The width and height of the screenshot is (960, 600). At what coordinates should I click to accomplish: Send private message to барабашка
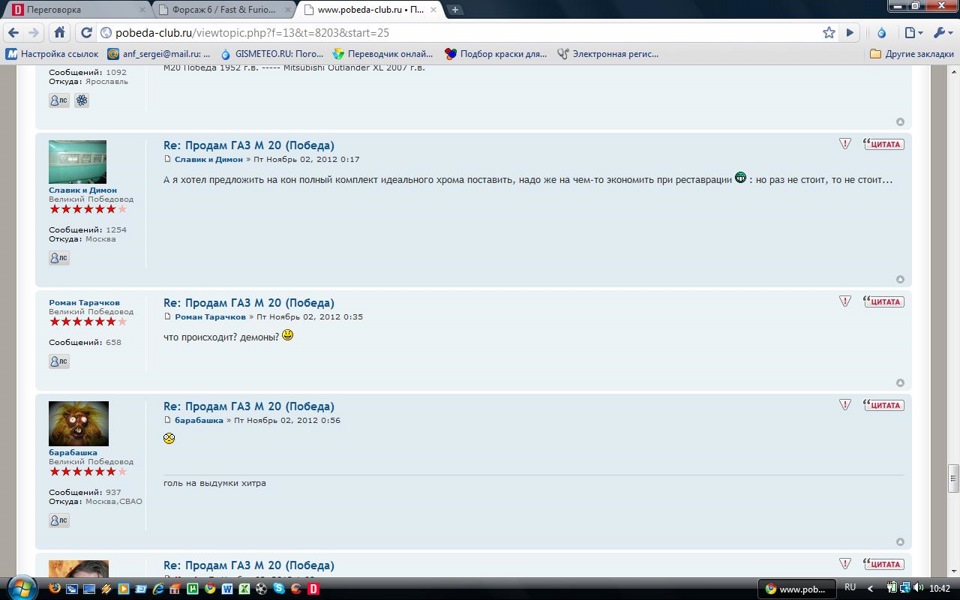tap(59, 520)
